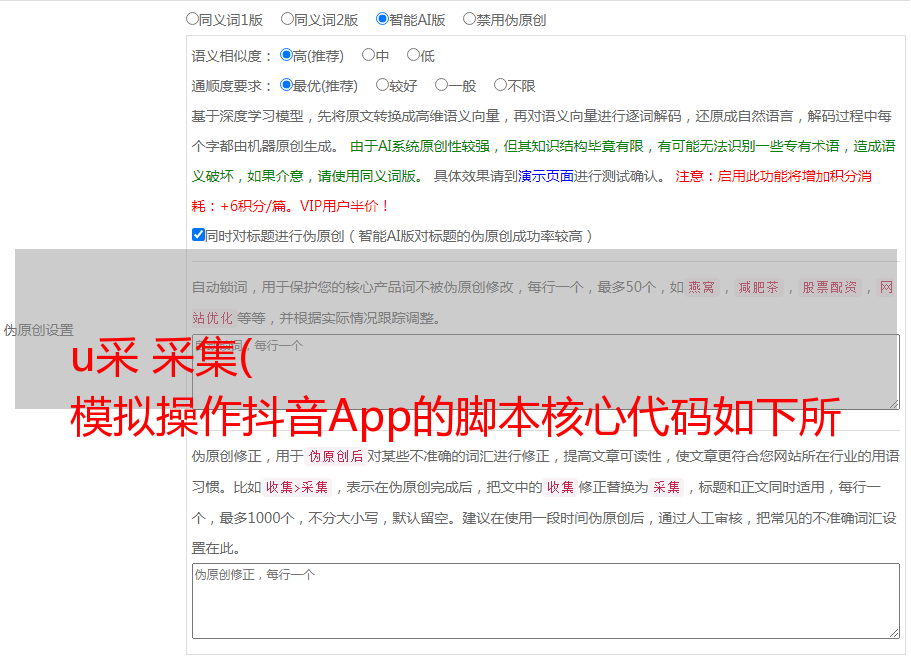Viewport: 911px width, 658px height.
Task: Set 语义相似度 to 低
Action: click(413, 55)
